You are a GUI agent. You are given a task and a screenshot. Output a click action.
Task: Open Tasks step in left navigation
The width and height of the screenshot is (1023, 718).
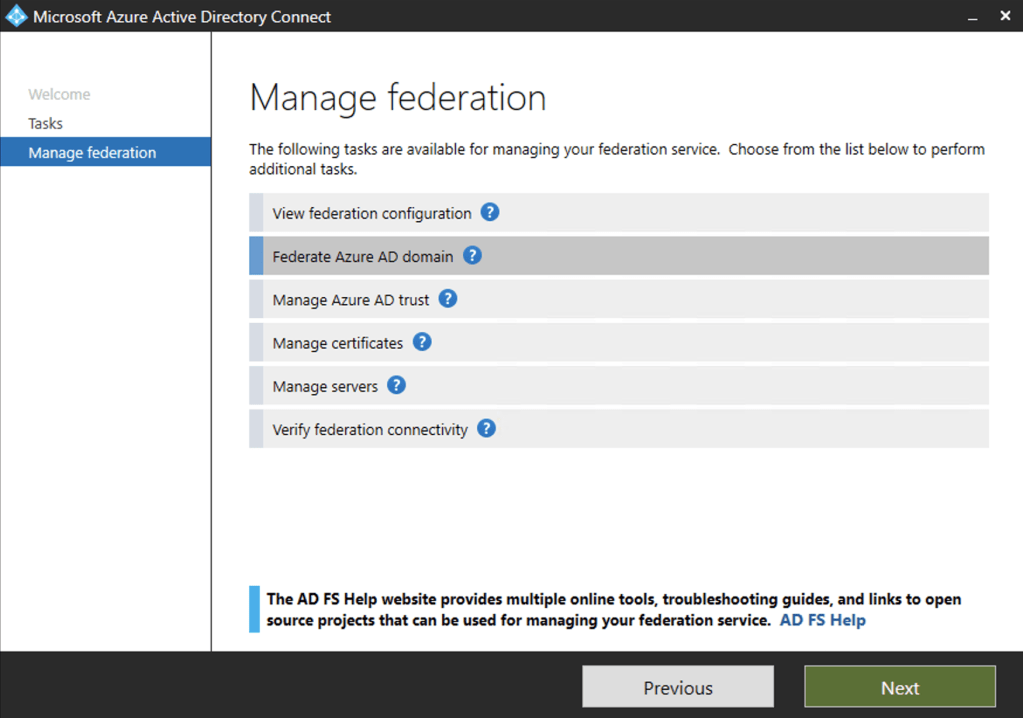click(45, 124)
